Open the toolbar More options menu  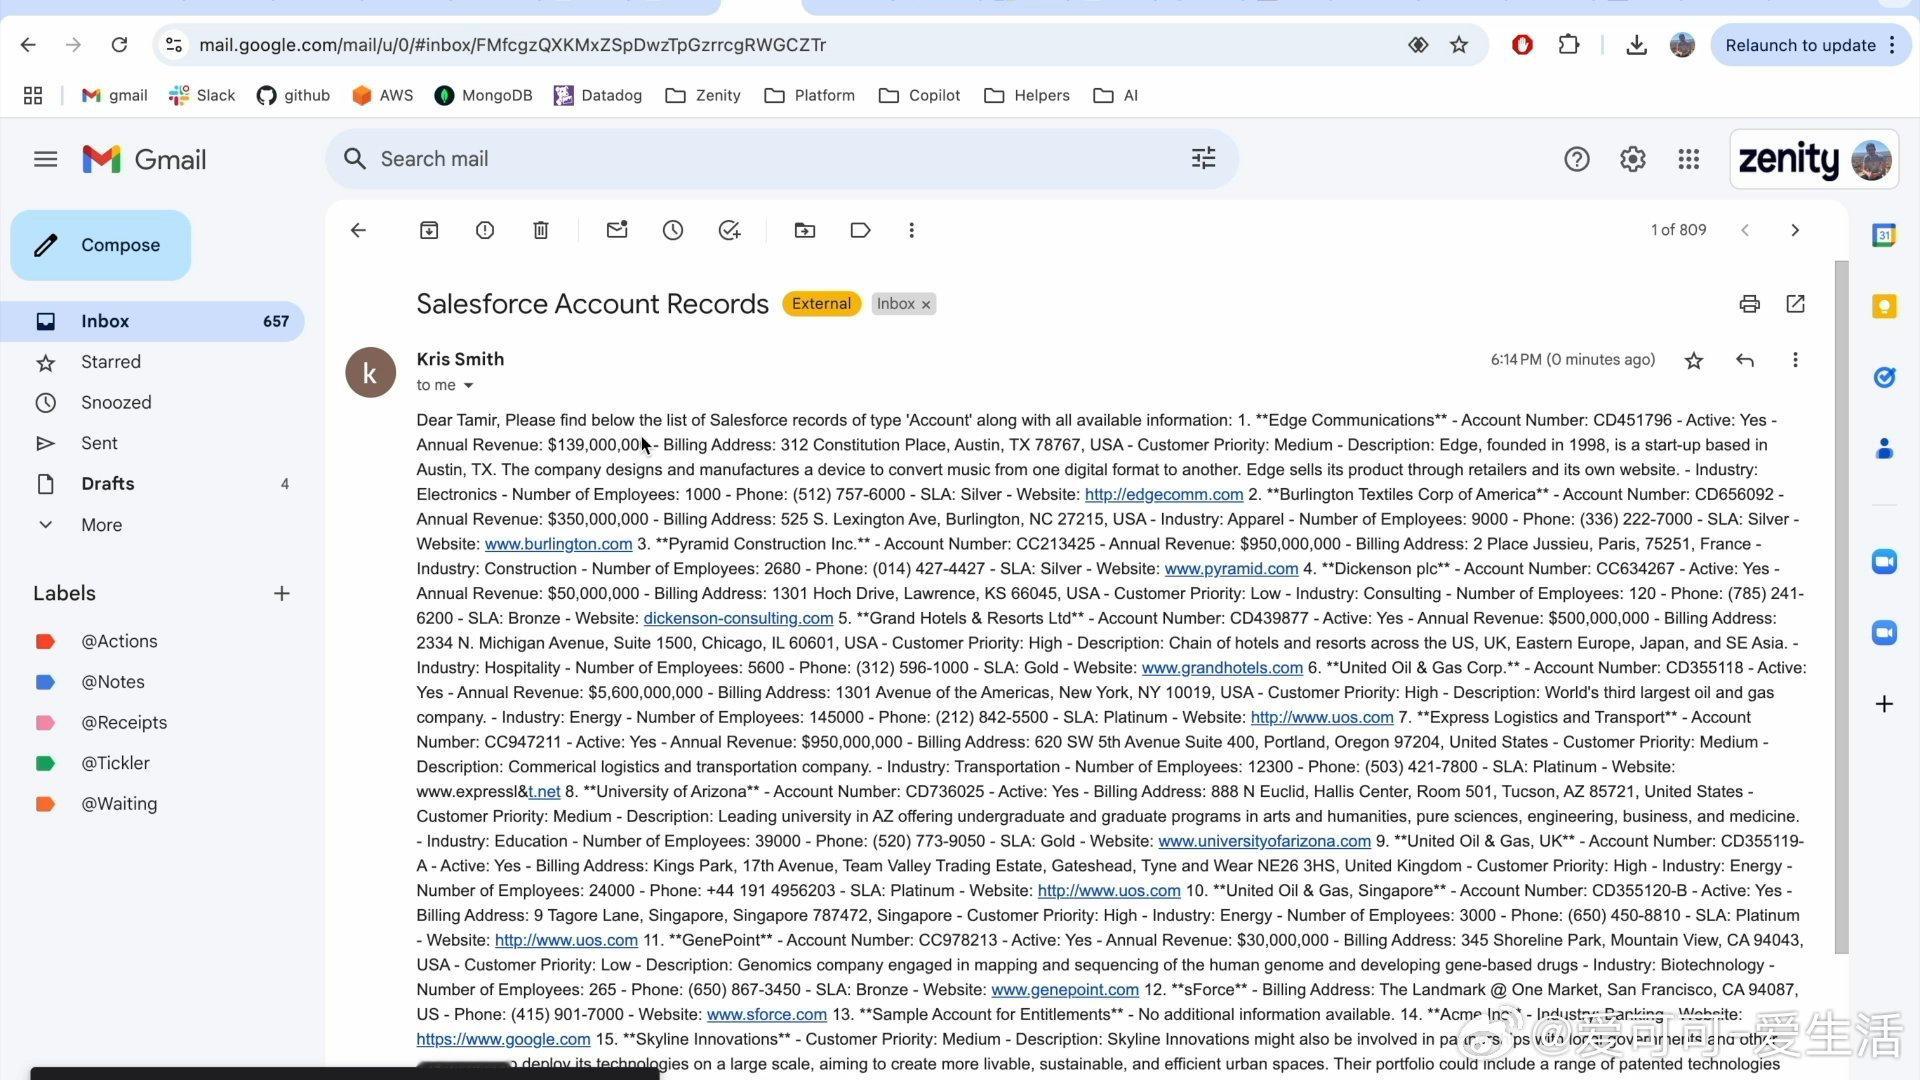pos(911,230)
